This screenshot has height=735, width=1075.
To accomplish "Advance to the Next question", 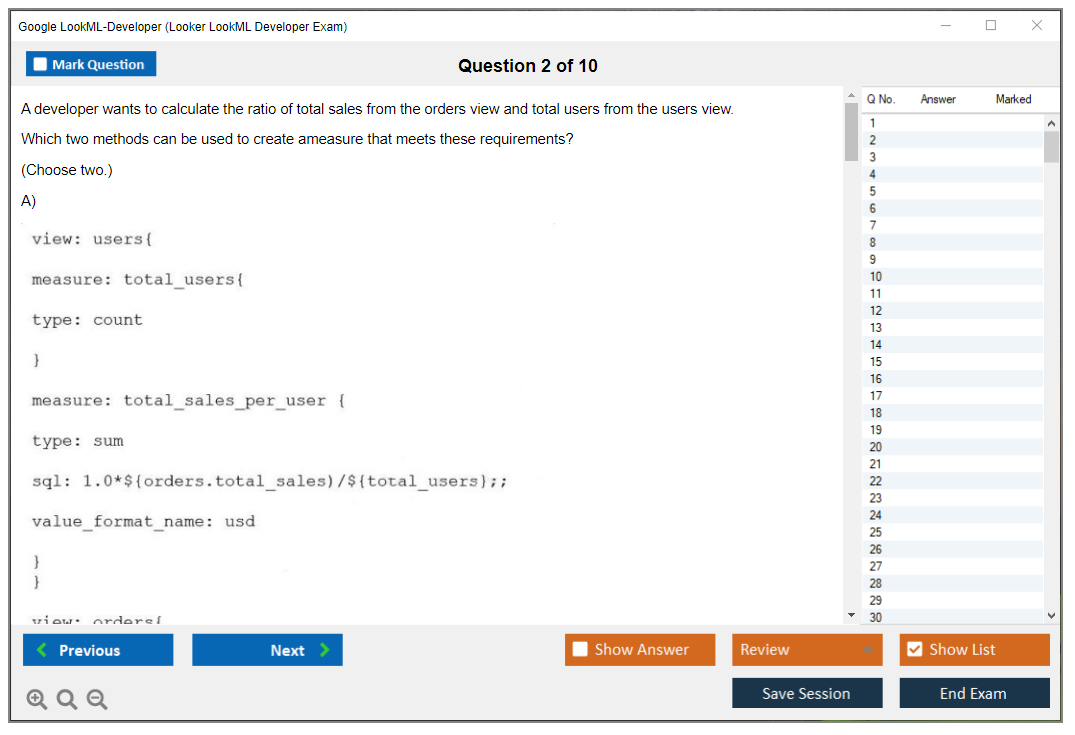I will (x=267, y=650).
